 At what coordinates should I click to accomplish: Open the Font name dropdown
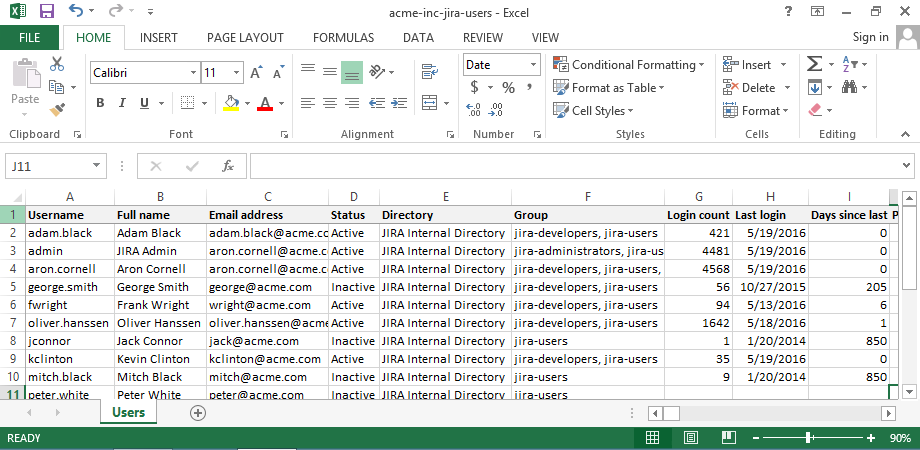(193, 73)
